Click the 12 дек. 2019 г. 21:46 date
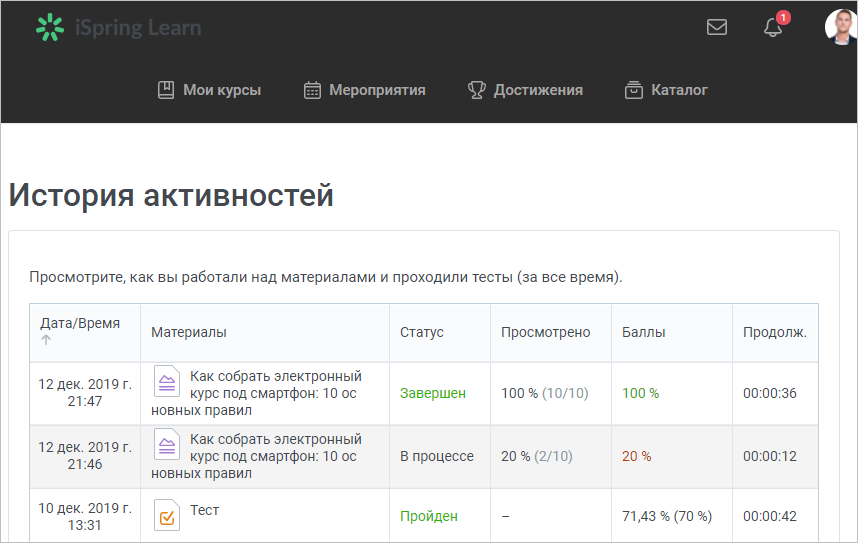Viewport: 858px width, 543px height. coord(85,455)
